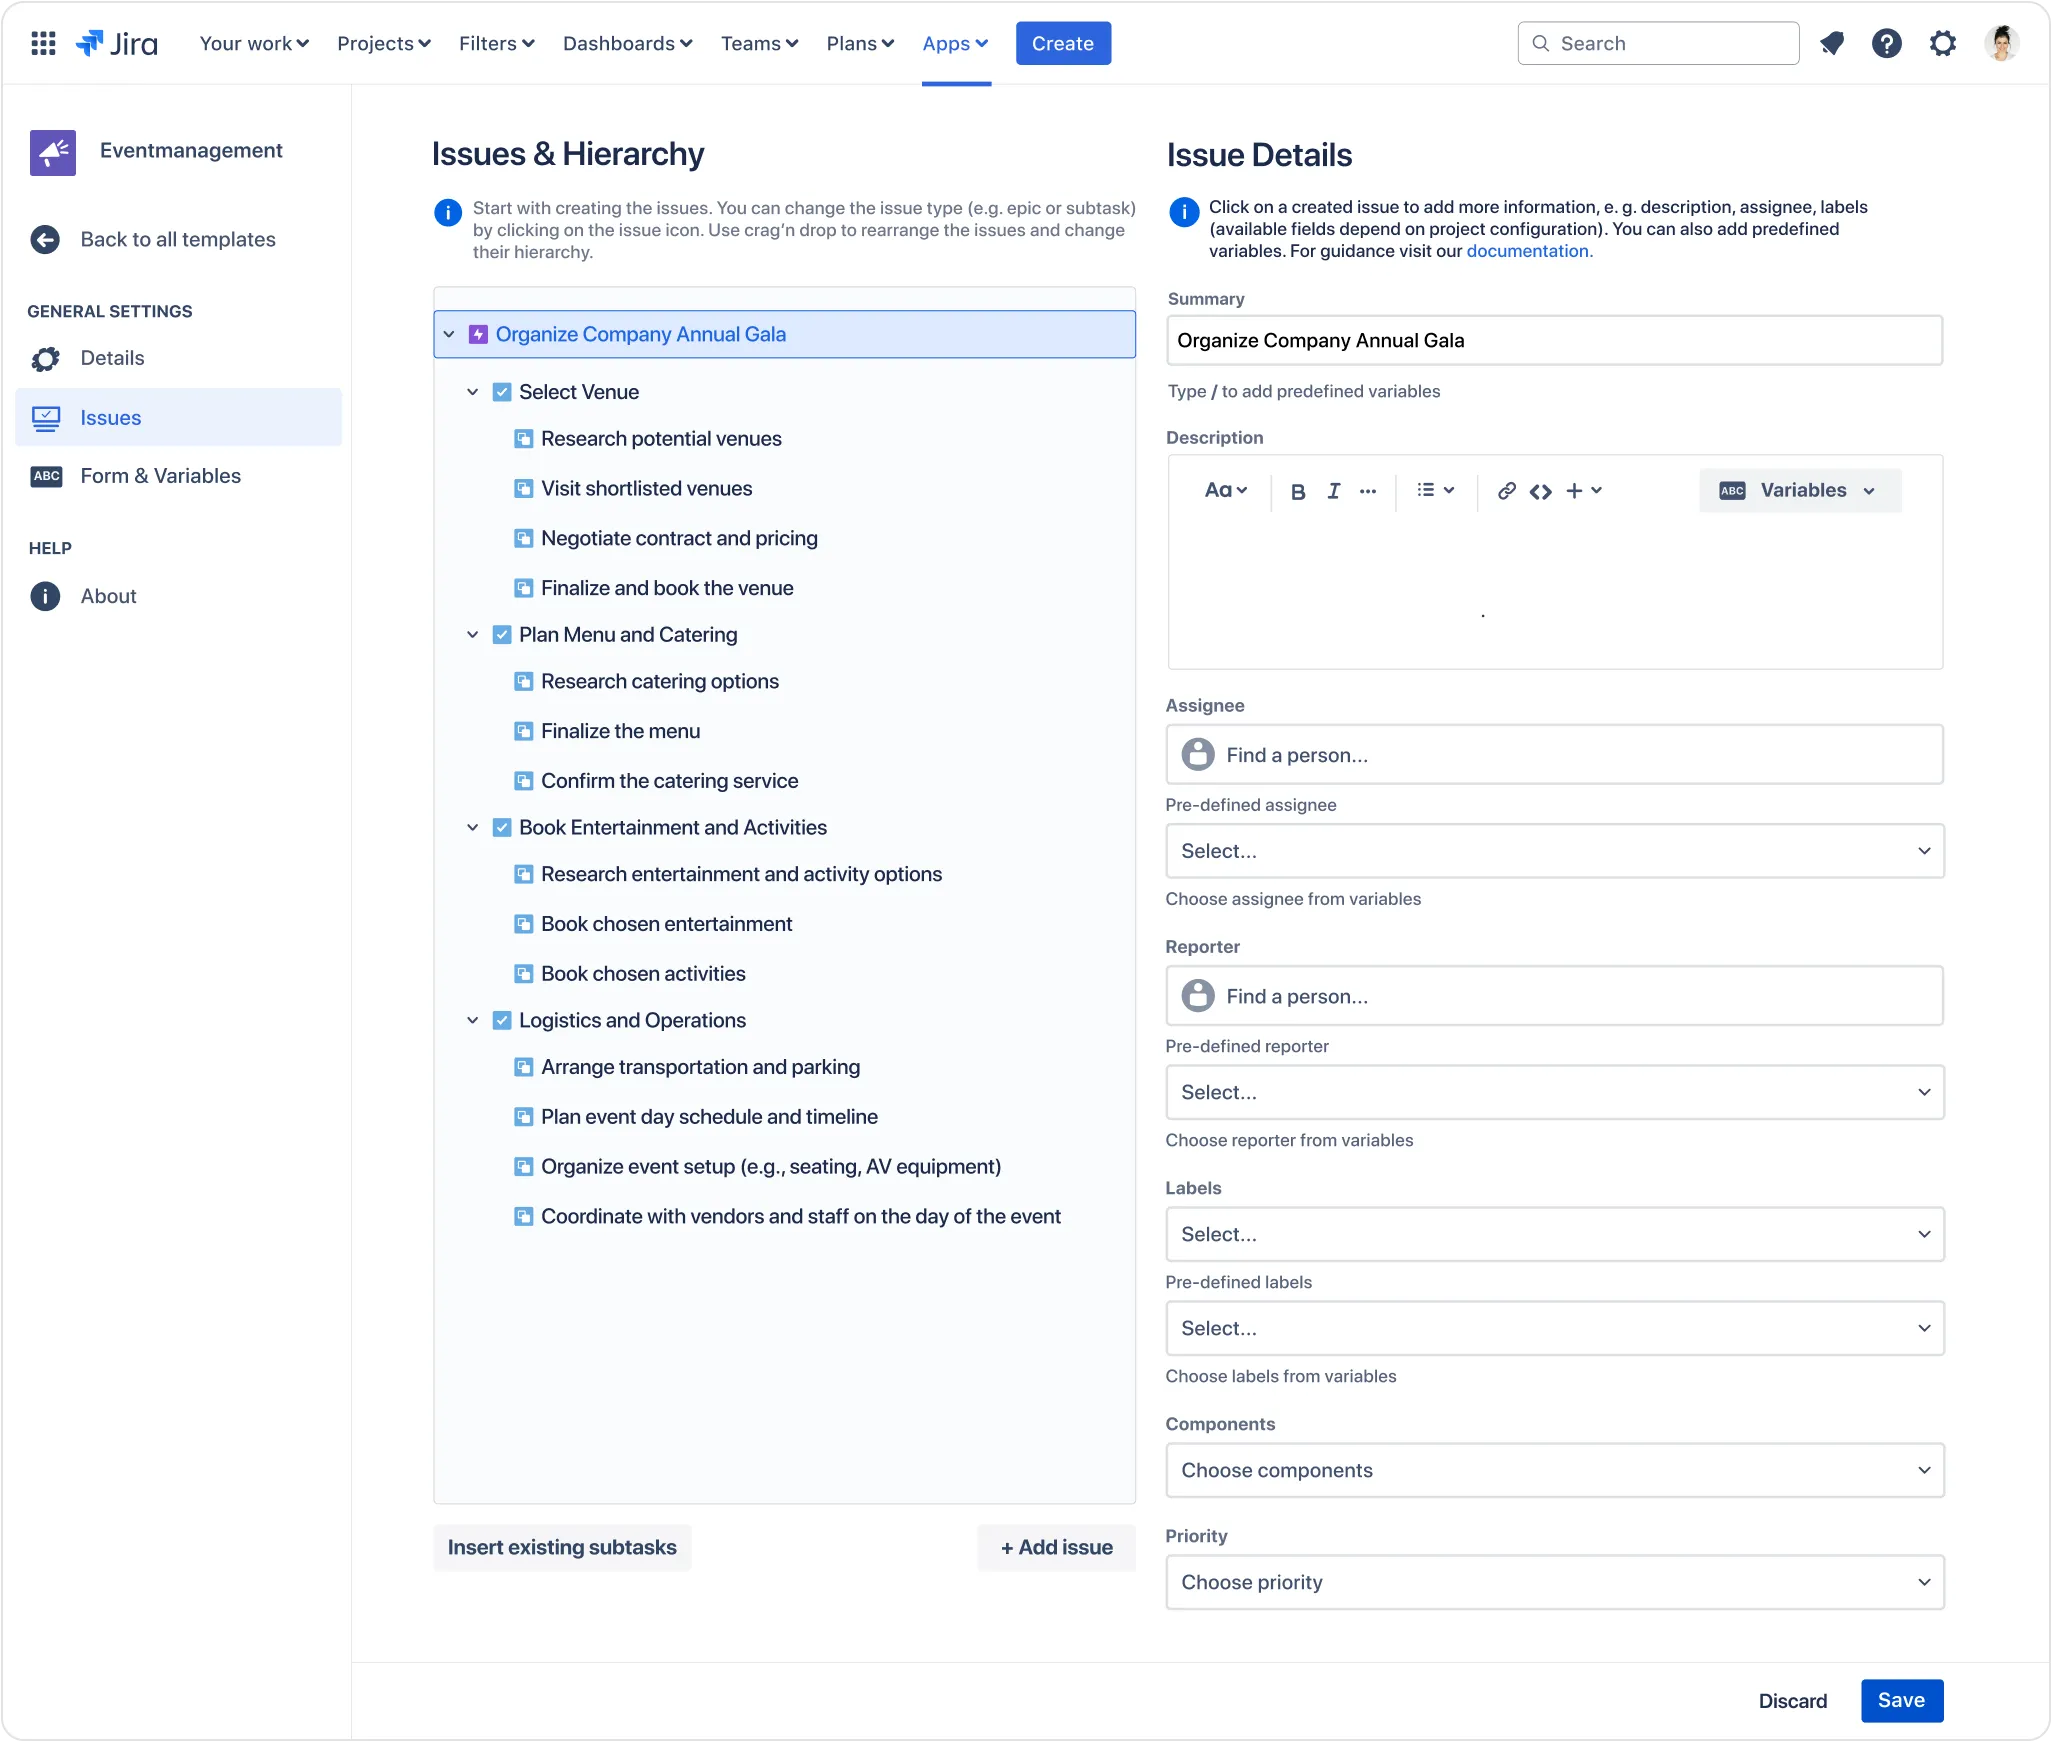
Task: Click the task type icon of Select Venue
Action: tap(502, 392)
